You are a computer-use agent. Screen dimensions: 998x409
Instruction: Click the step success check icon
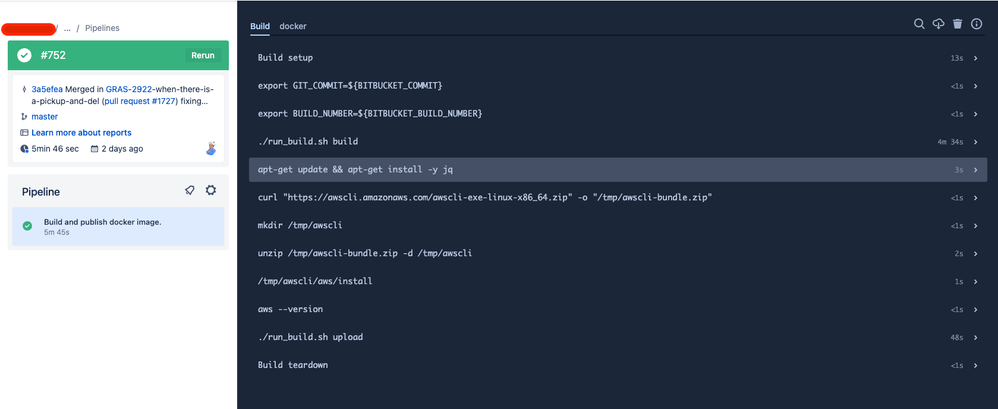(27, 226)
